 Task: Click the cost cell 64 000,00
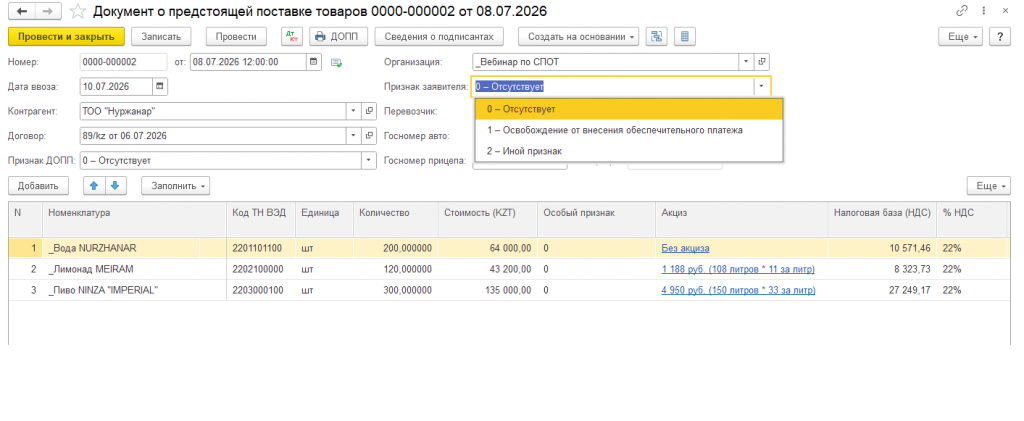487,248
